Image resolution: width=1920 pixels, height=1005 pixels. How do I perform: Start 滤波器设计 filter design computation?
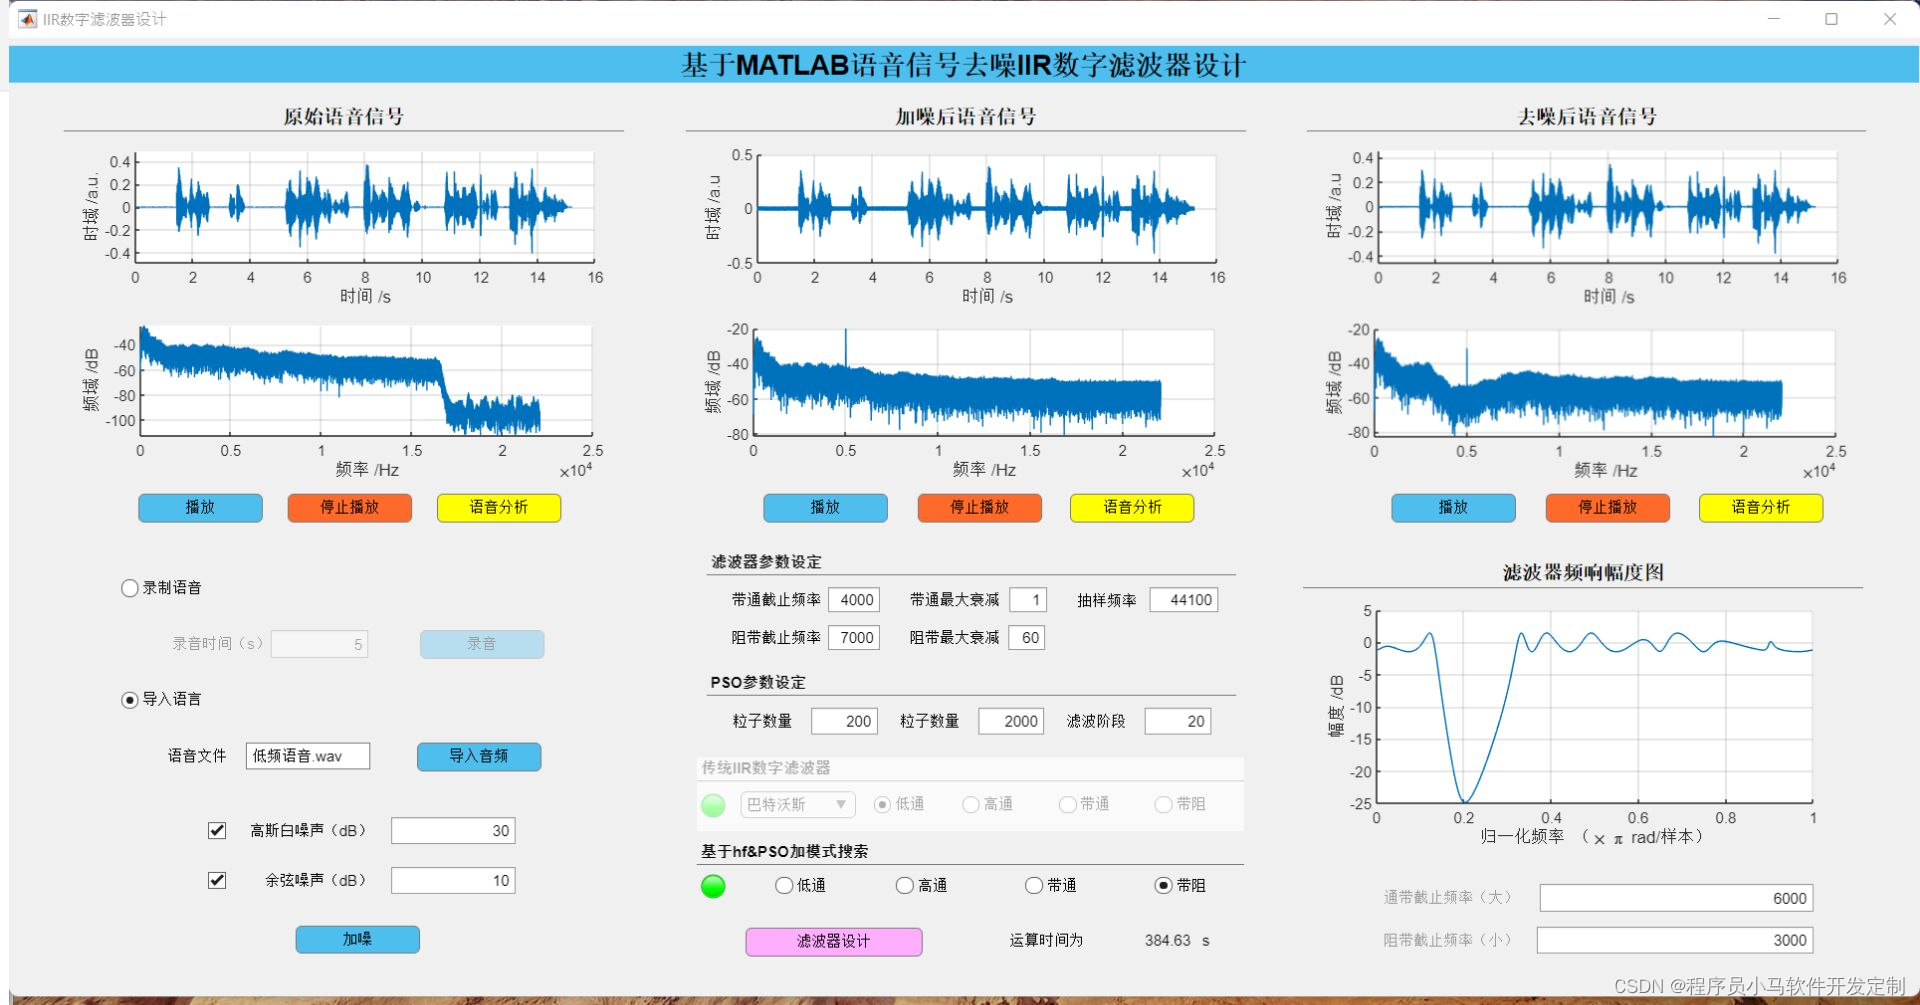pos(833,940)
